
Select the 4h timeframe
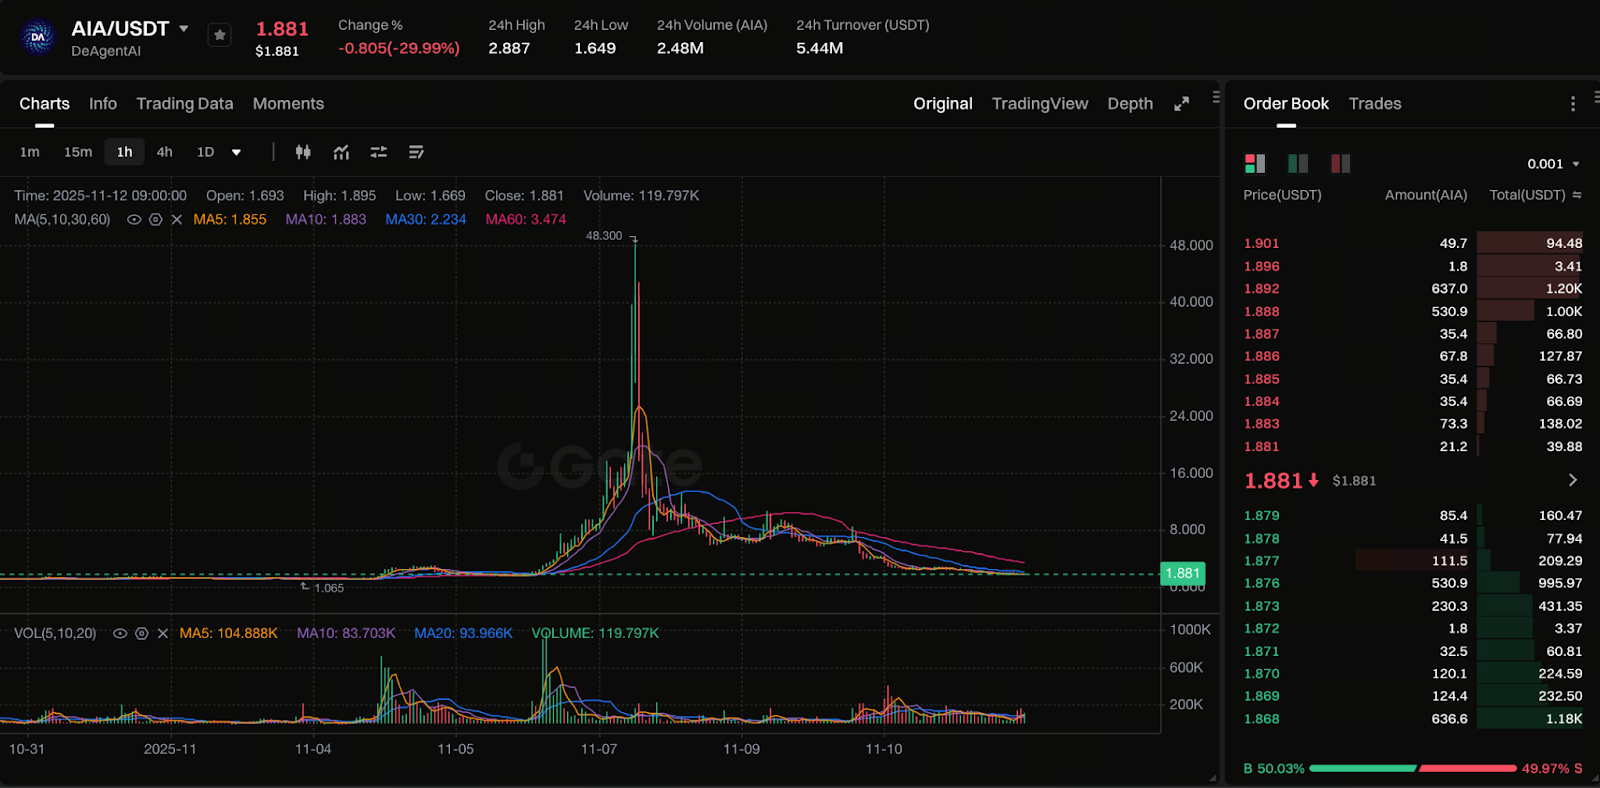tap(164, 152)
